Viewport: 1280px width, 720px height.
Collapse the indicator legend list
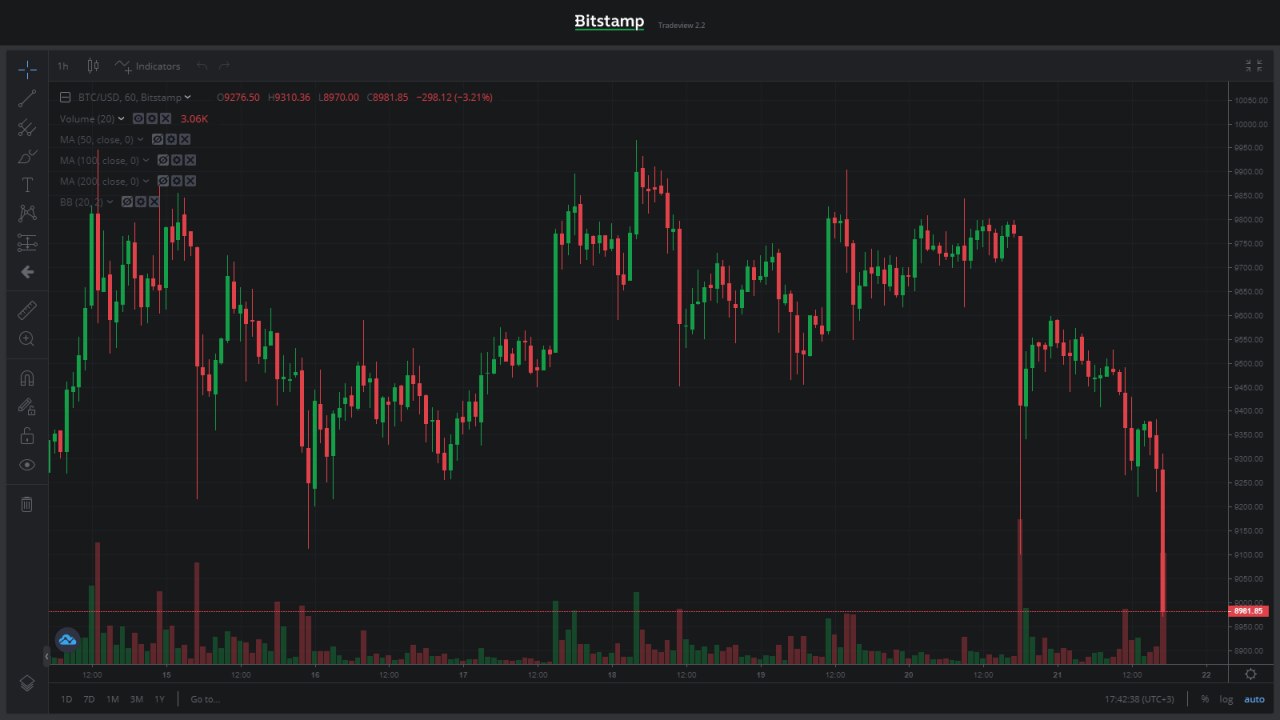pos(65,97)
